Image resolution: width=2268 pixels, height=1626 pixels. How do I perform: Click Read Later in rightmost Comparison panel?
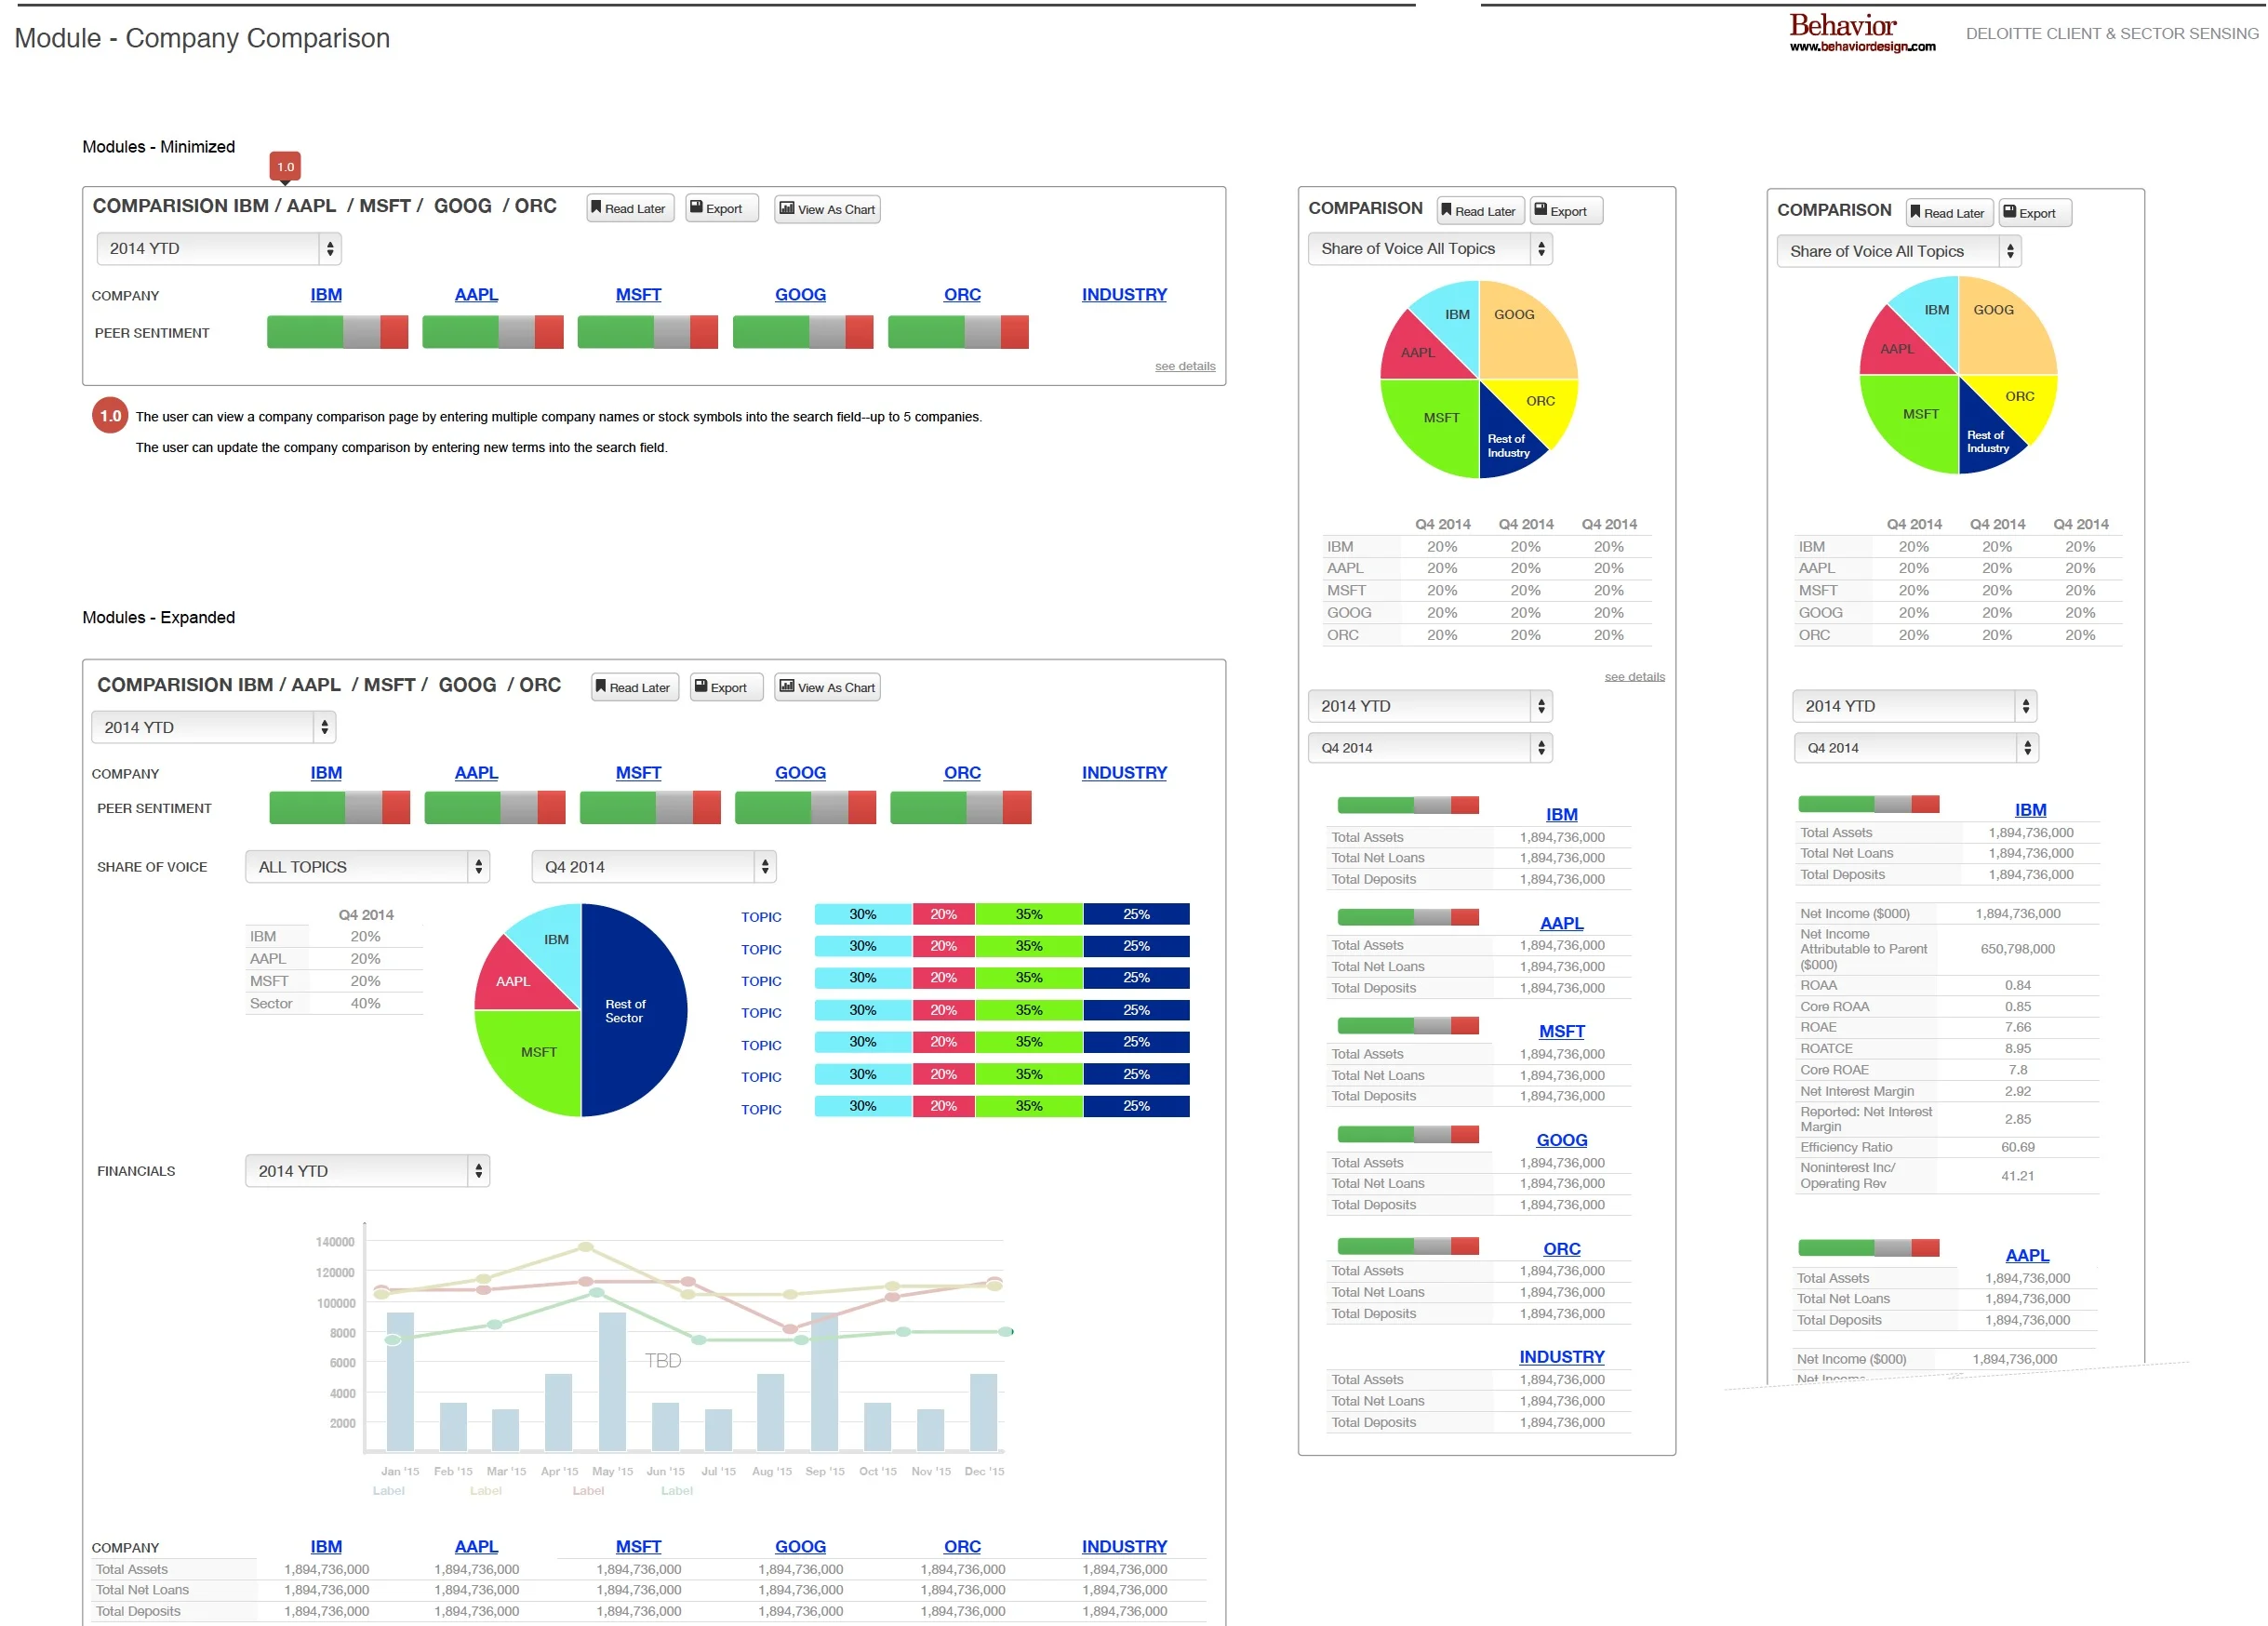(1950, 213)
